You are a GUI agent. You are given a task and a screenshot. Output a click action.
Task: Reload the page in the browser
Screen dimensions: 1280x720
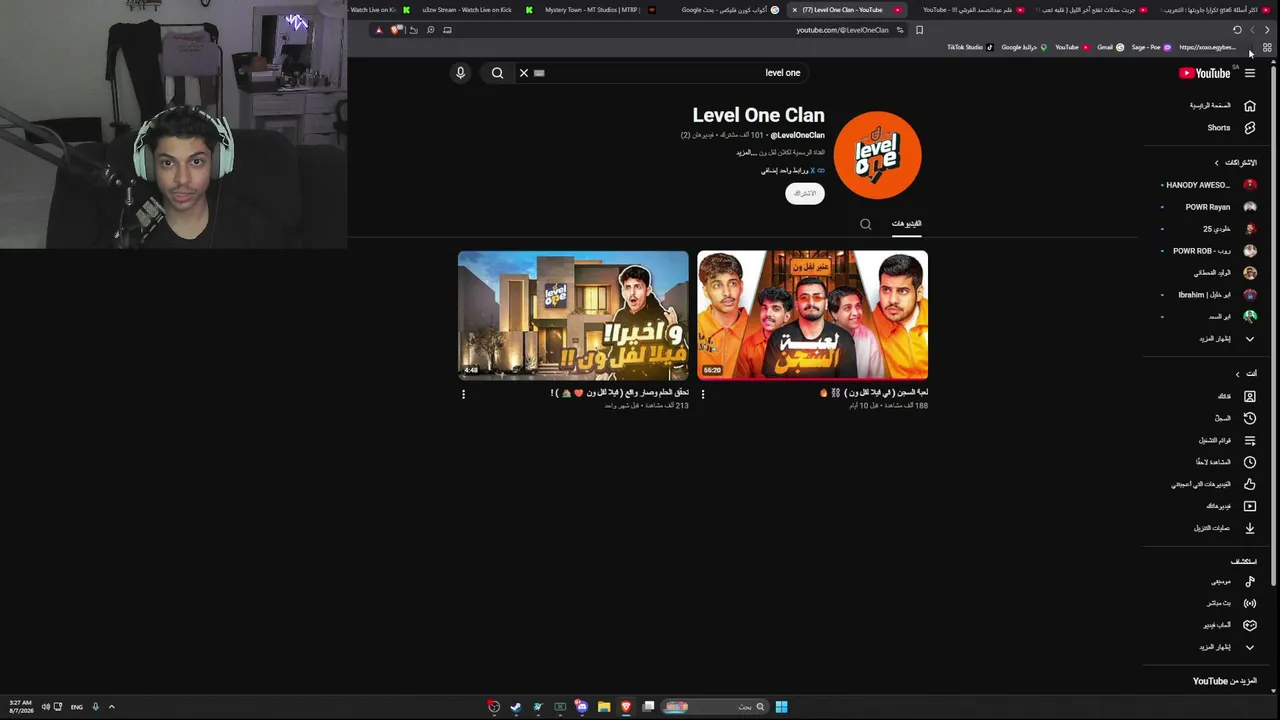1237,30
